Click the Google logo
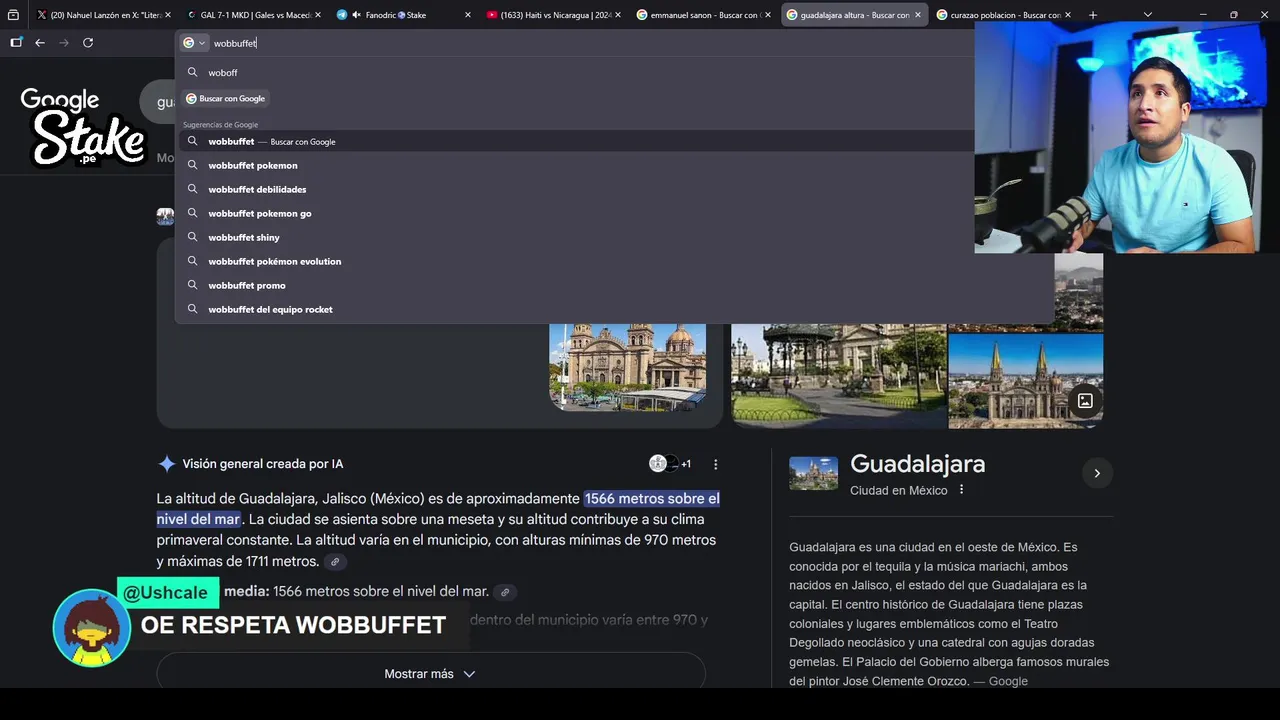The width and height of the screenshot is (1280, 720). pos(60,100)
